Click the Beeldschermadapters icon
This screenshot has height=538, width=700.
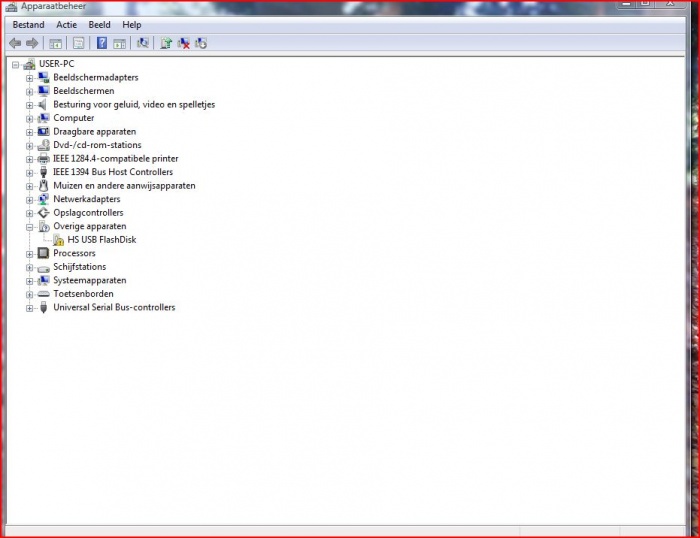43,78
